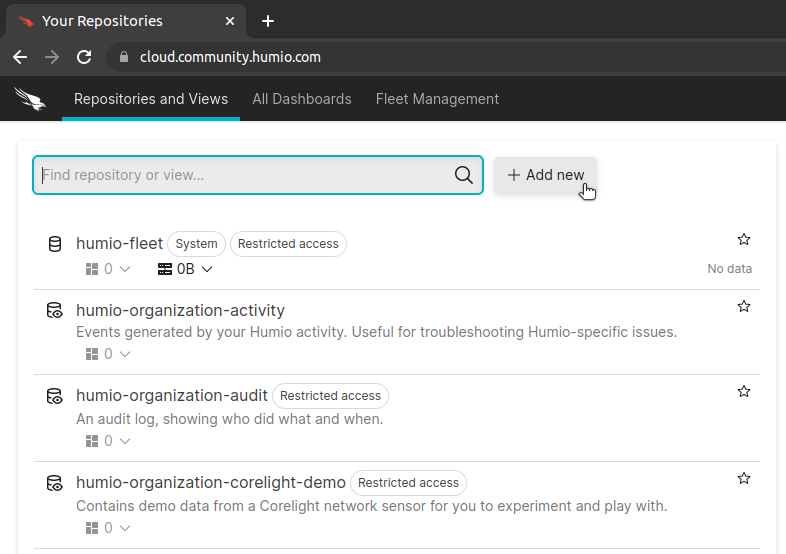Star the humio-organization-activity view
Image resolution: width=786 pixels, height=554 pixels.
click(744, 306)
